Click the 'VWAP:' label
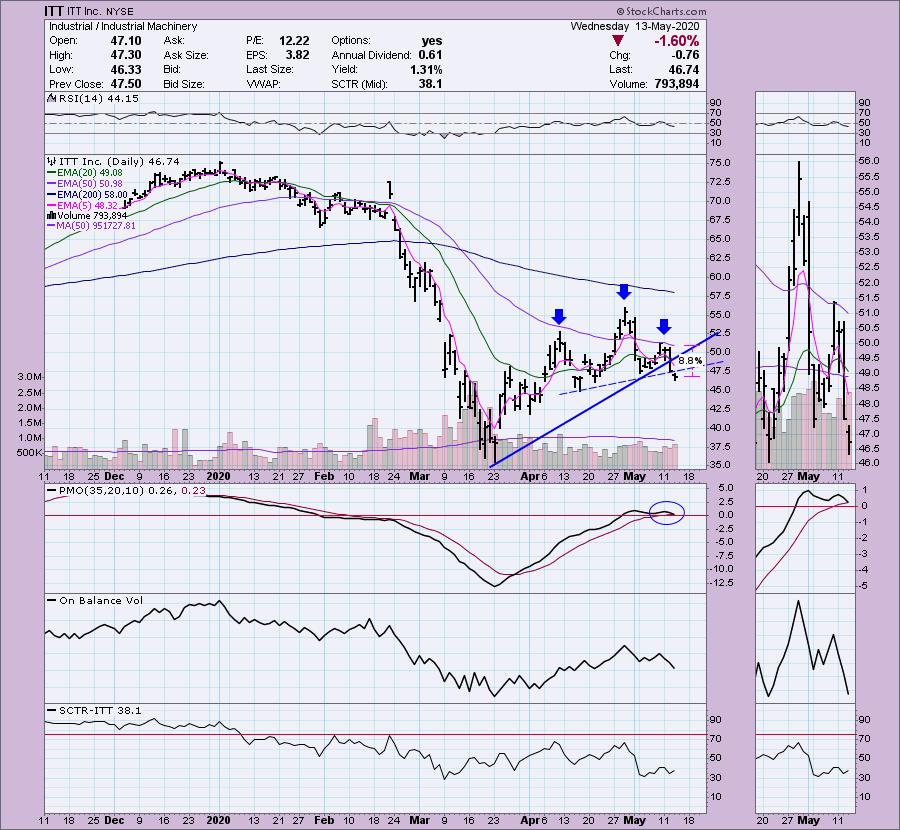The width and height of the screenshot is (900, 830). 261,84
